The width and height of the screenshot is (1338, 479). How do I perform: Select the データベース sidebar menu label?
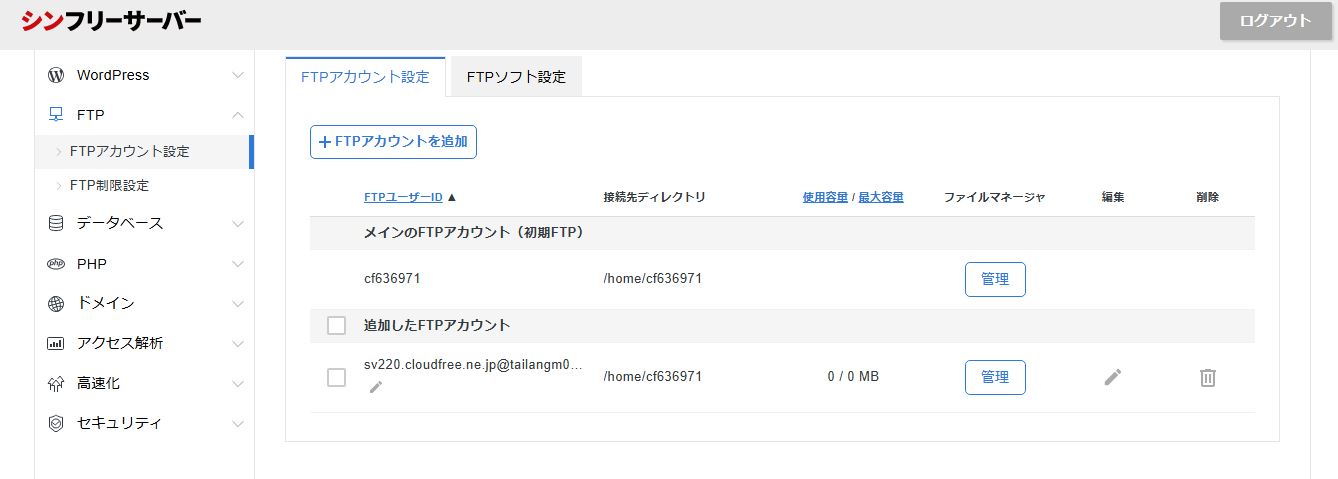pos(120,223)
